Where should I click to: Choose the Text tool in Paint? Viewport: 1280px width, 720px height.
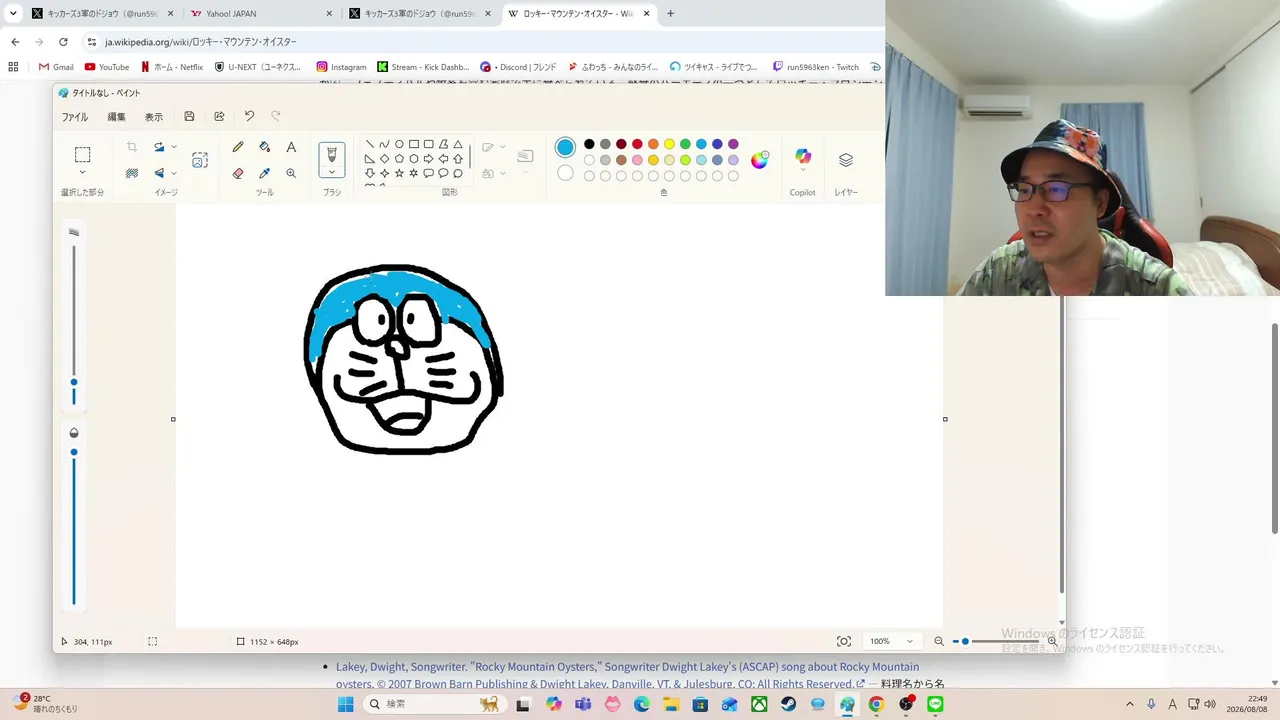click(291, 147)
